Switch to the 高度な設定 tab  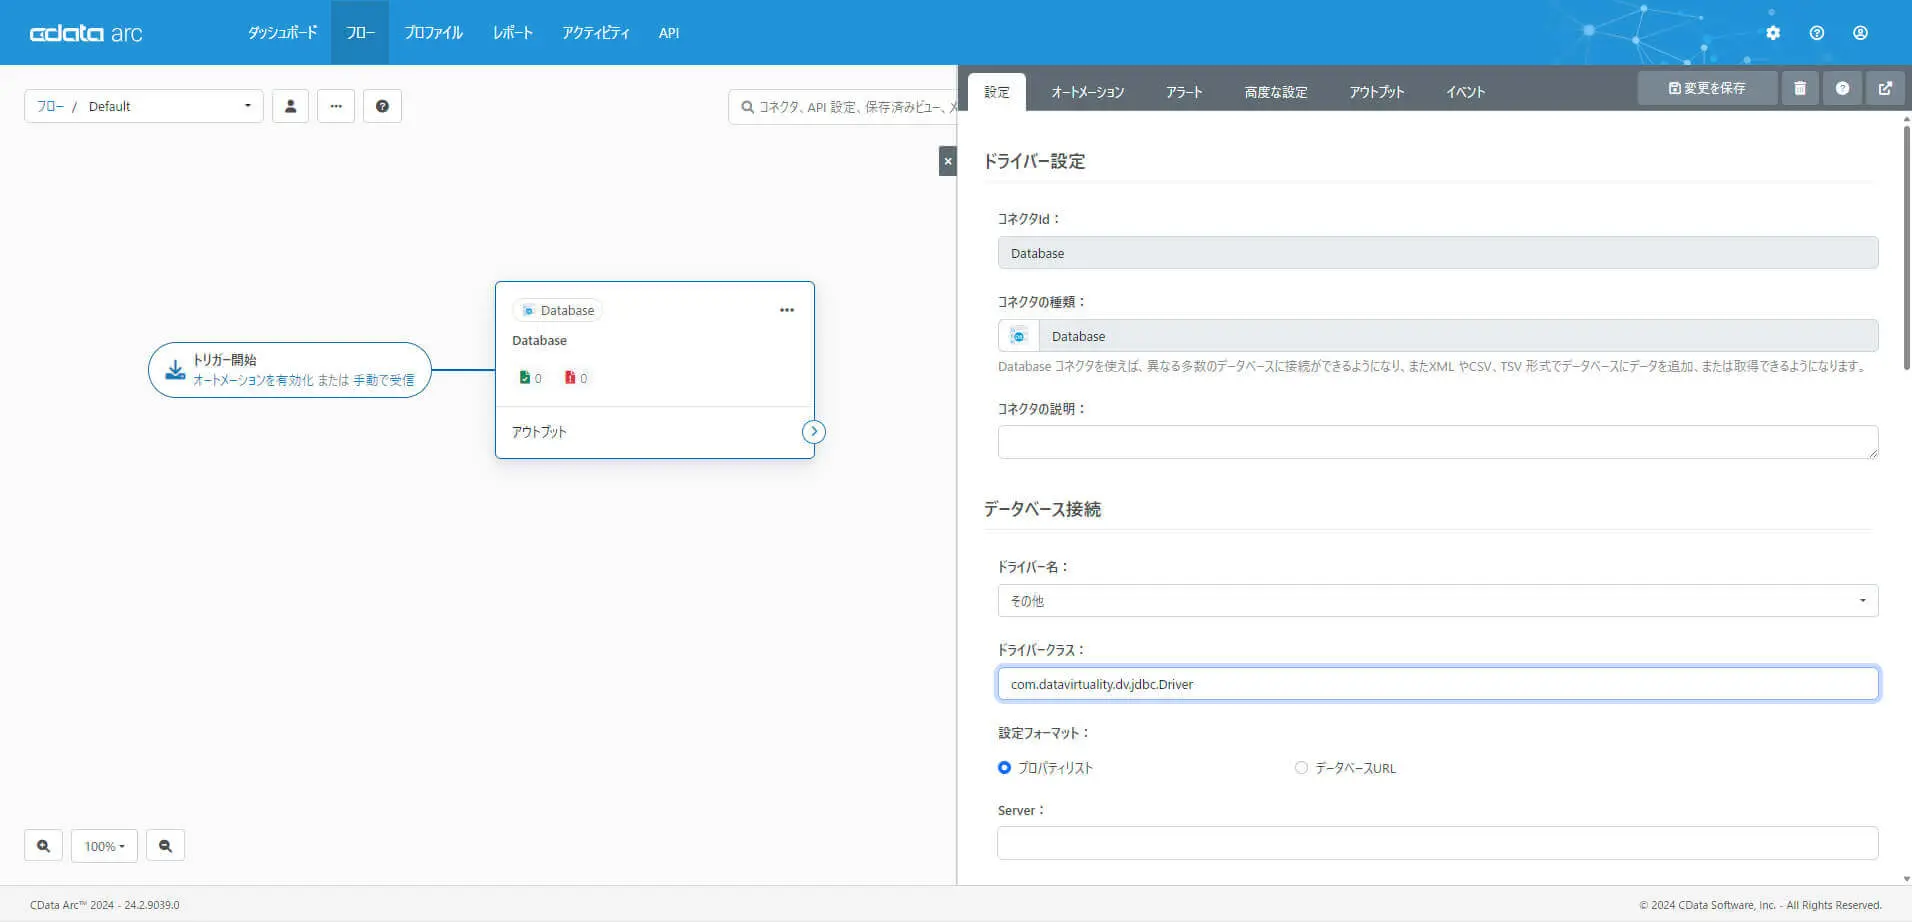1276,92
